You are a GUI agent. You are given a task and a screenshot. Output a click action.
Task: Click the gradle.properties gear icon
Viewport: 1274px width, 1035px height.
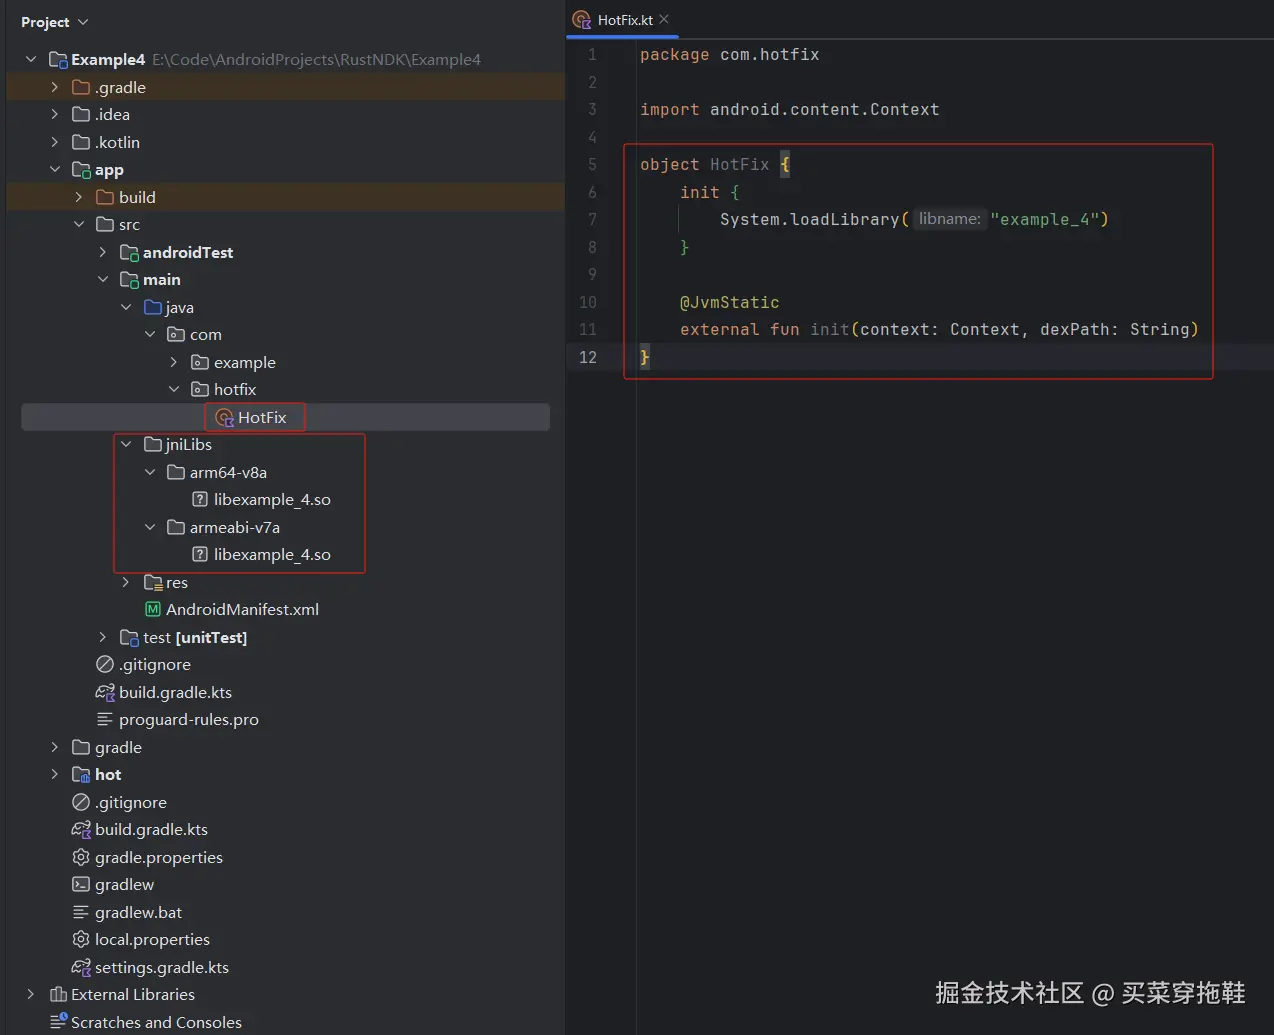(x=81, y=857)
